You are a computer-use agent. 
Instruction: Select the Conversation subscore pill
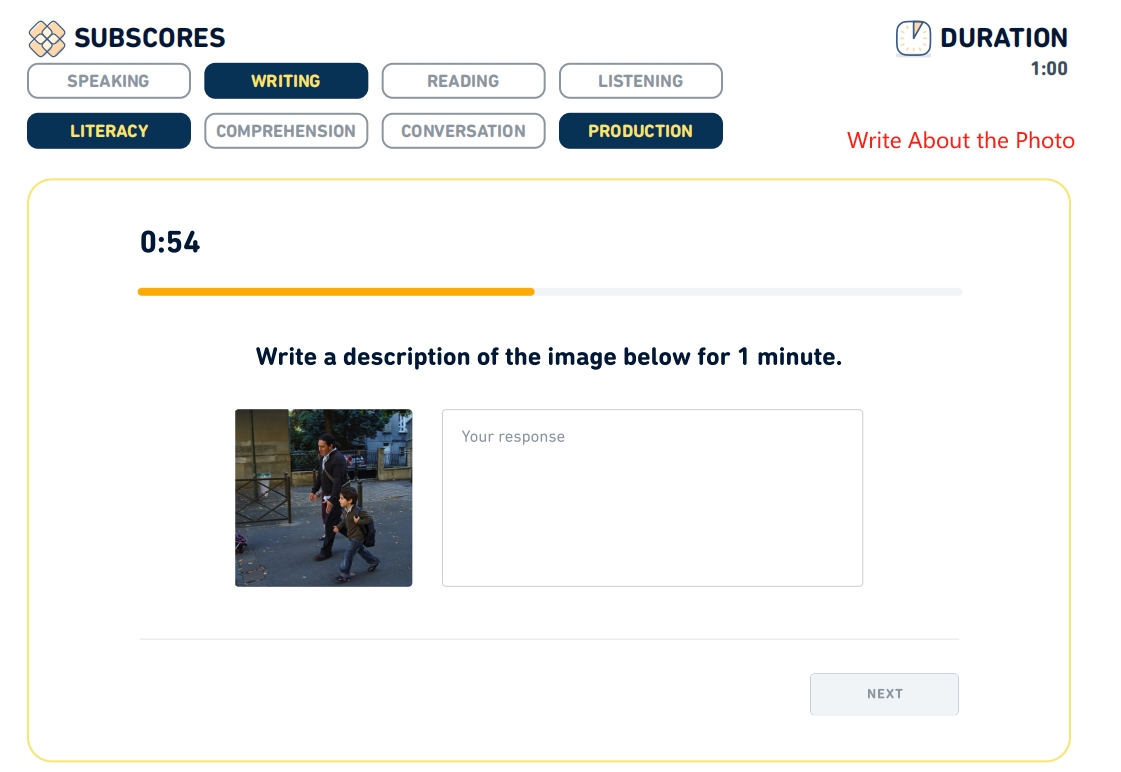point(463,131)
